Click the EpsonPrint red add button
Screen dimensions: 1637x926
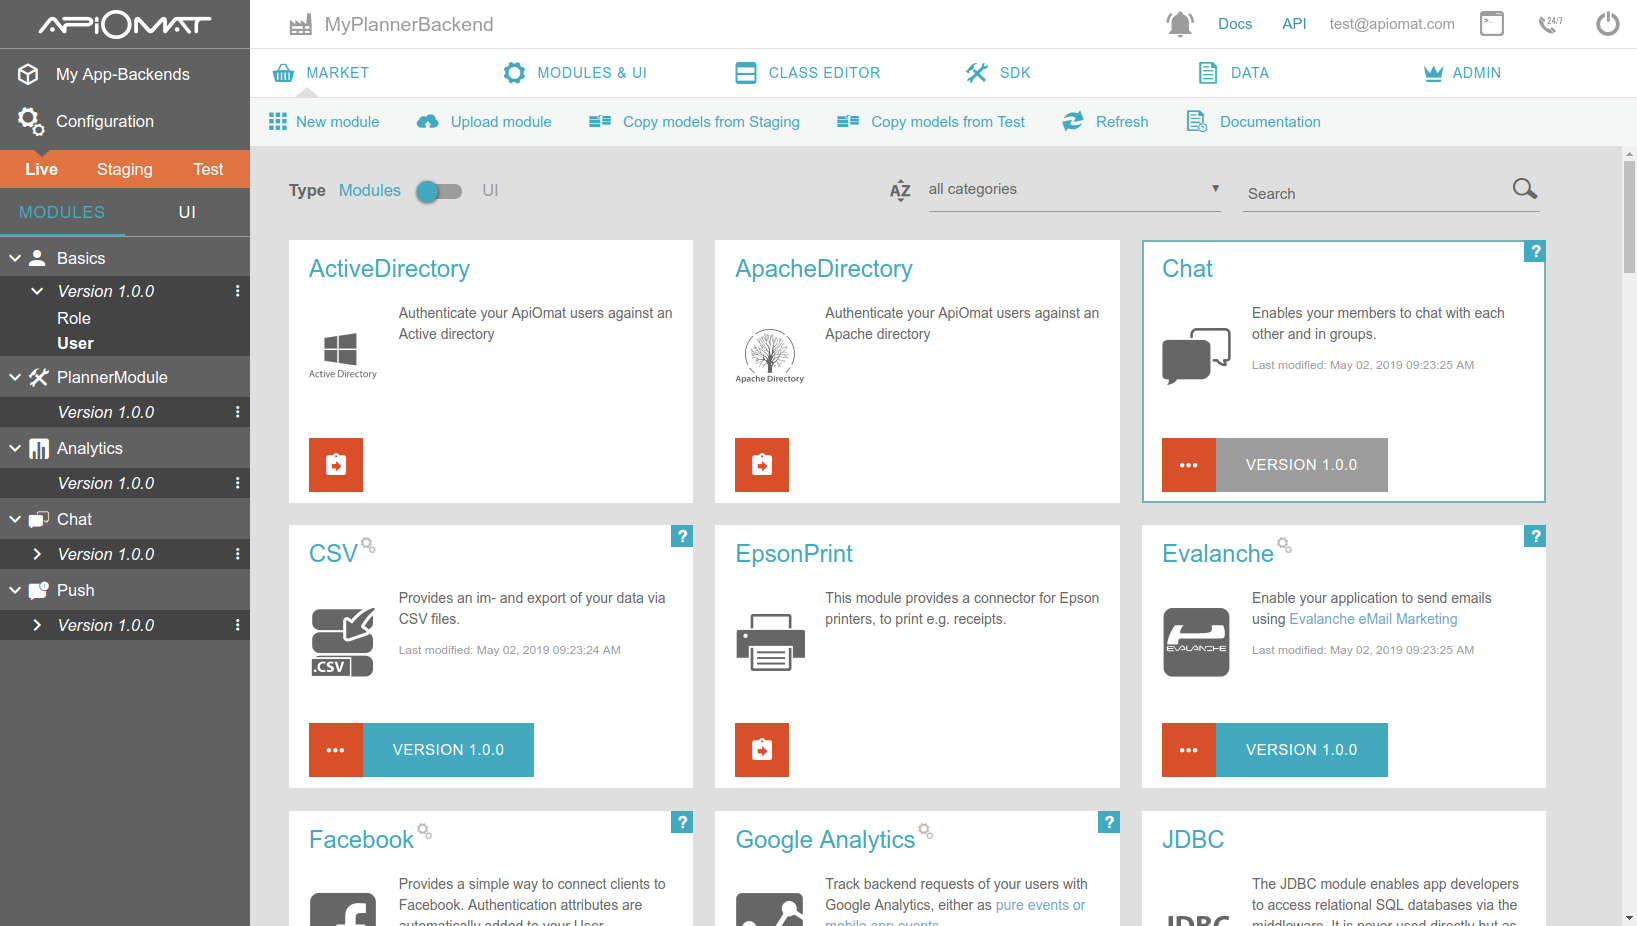[x=762, y=750]
